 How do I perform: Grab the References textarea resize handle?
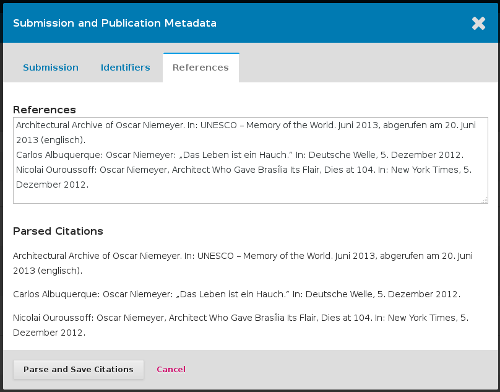click(485, 200)
